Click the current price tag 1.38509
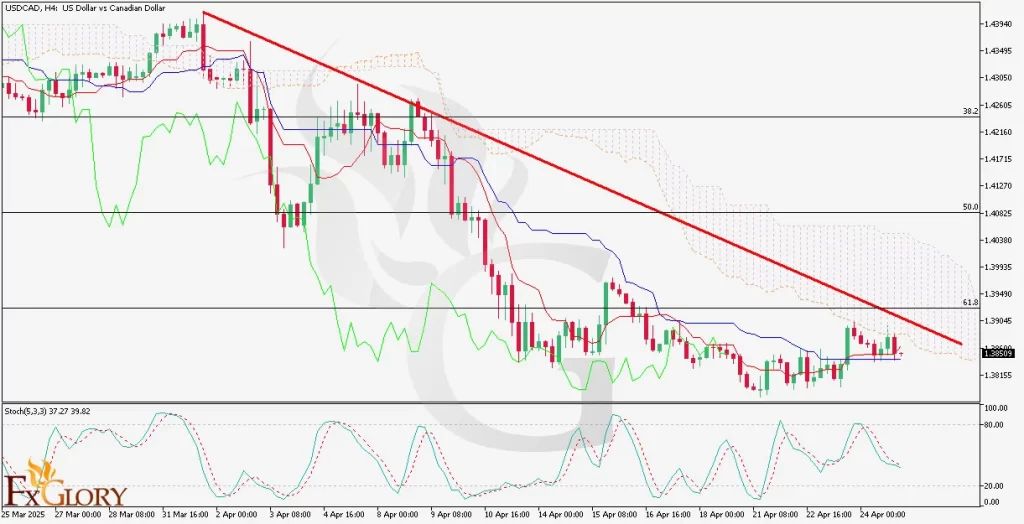This screenshot has width=1024, height=524. click(x=998, y=353)
